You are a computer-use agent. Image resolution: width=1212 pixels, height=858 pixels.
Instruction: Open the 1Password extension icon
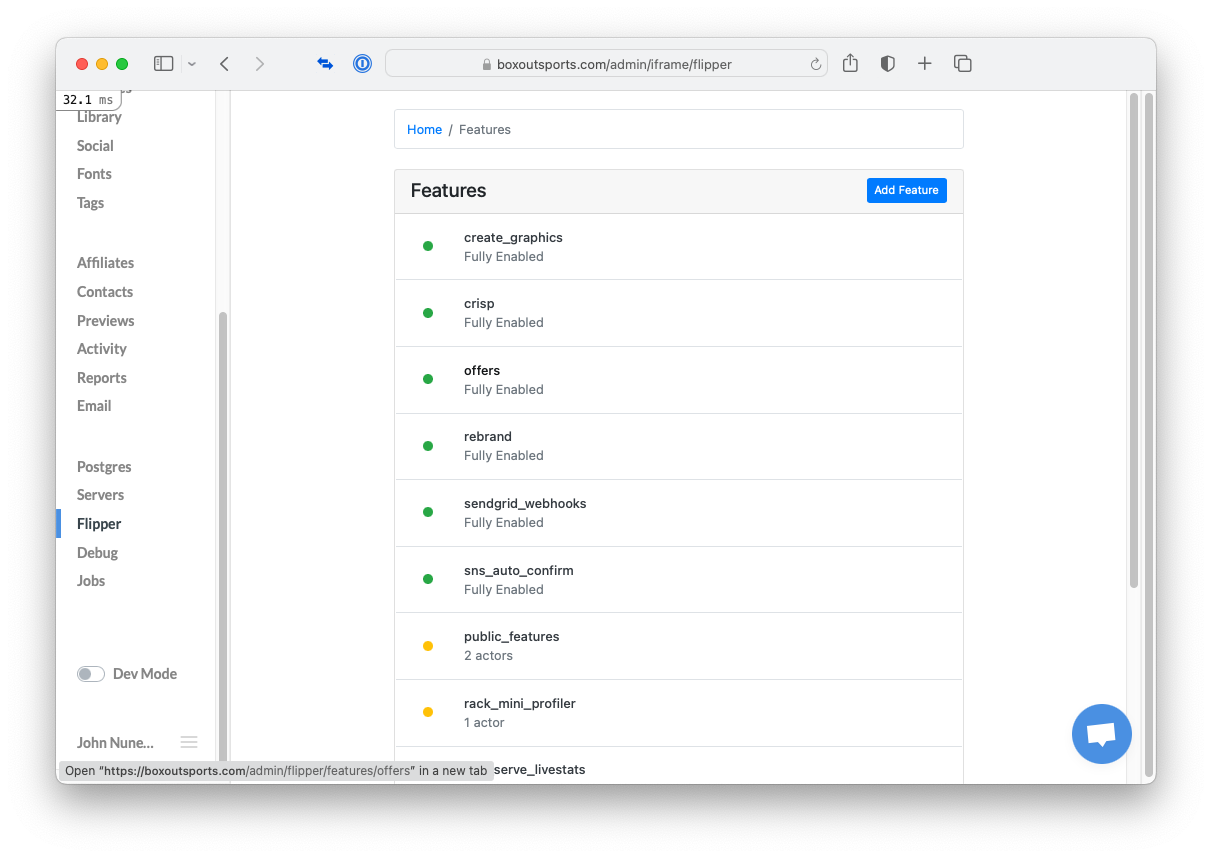point(362,64)
